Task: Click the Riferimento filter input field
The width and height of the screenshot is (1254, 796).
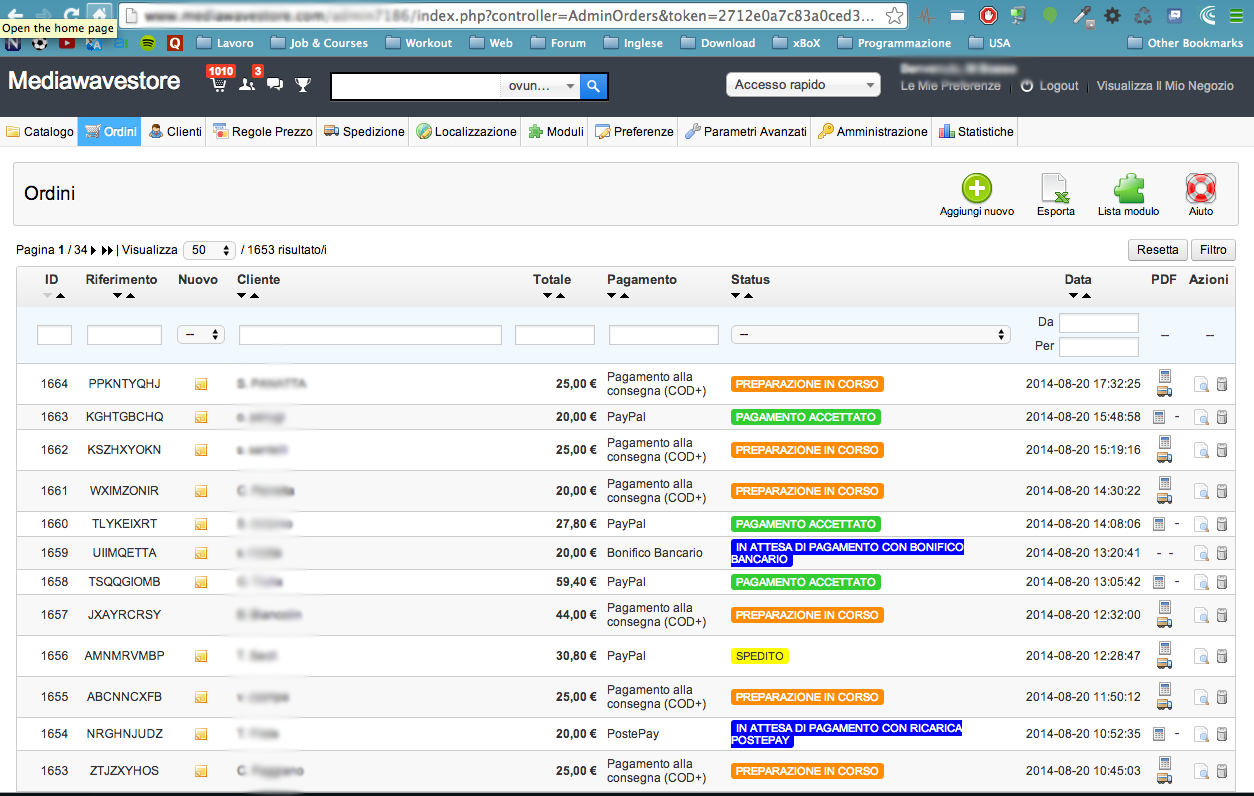Action: click(x=124, y=335)
